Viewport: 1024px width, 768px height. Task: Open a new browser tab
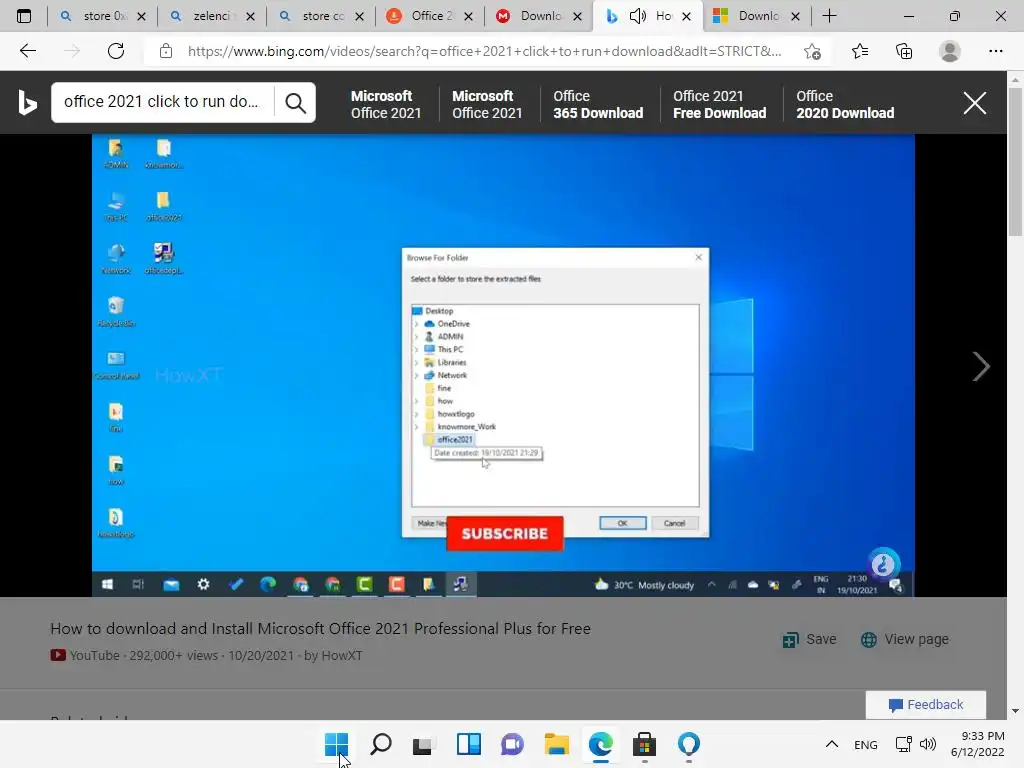coord(829,16)
